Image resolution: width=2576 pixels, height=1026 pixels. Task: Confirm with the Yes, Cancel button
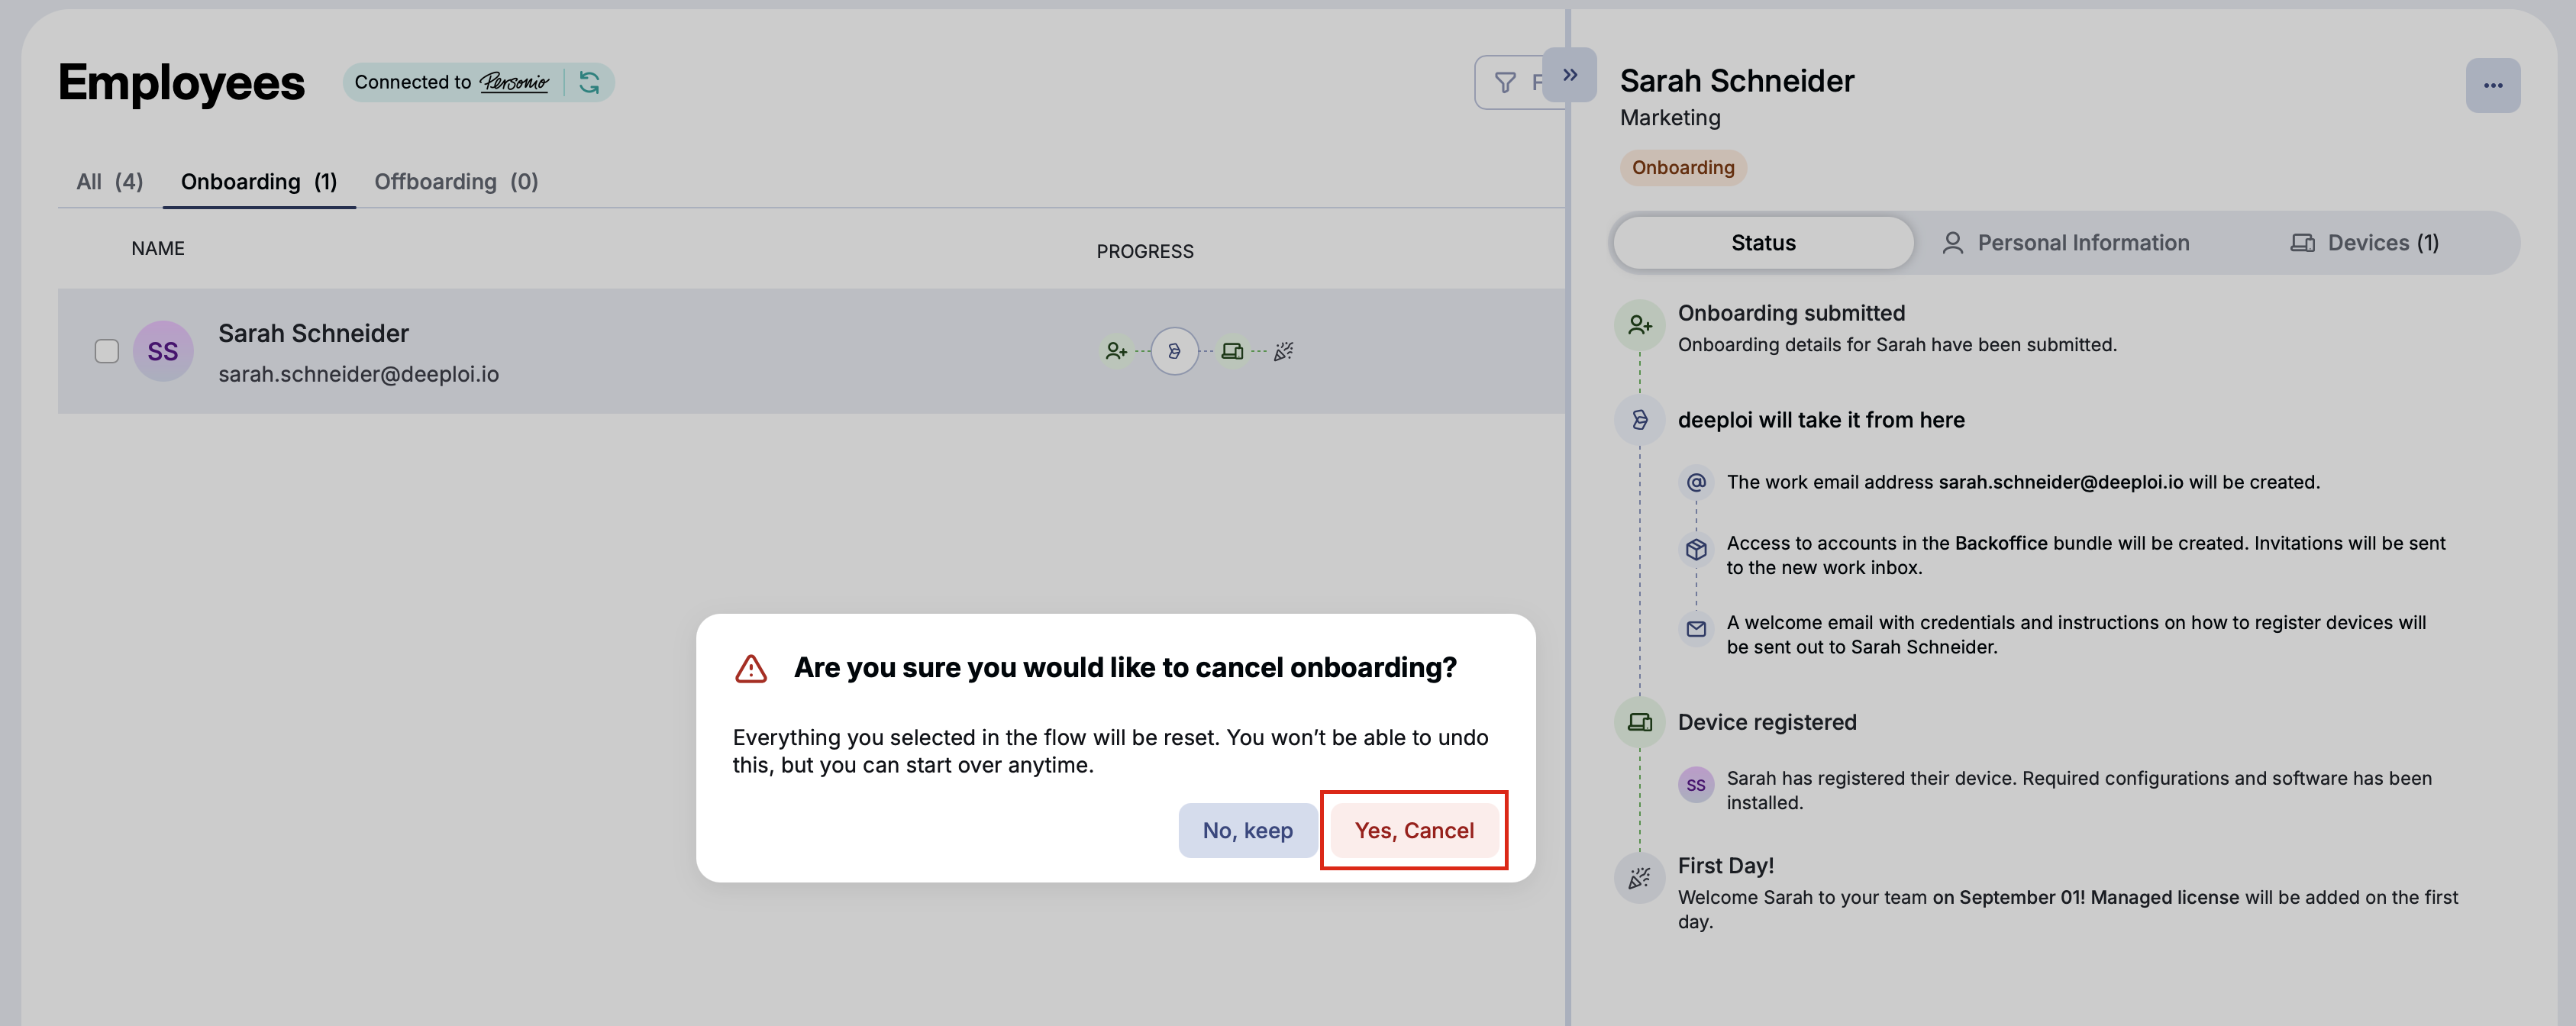pyautogui.click(x=1413, y=830)
